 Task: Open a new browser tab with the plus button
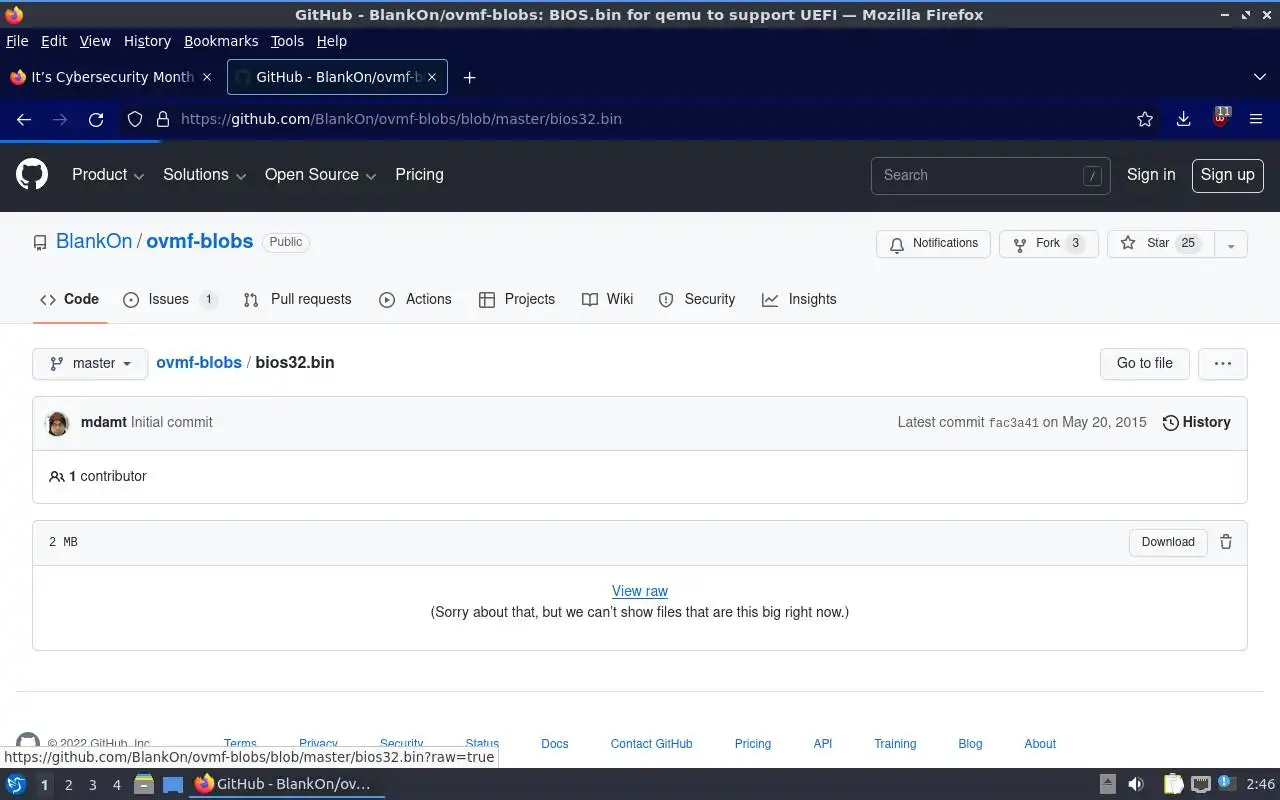469,77
